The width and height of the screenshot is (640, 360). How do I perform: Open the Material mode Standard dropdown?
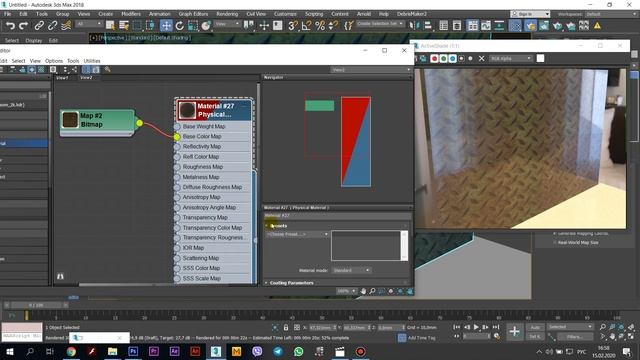(351, 270)
